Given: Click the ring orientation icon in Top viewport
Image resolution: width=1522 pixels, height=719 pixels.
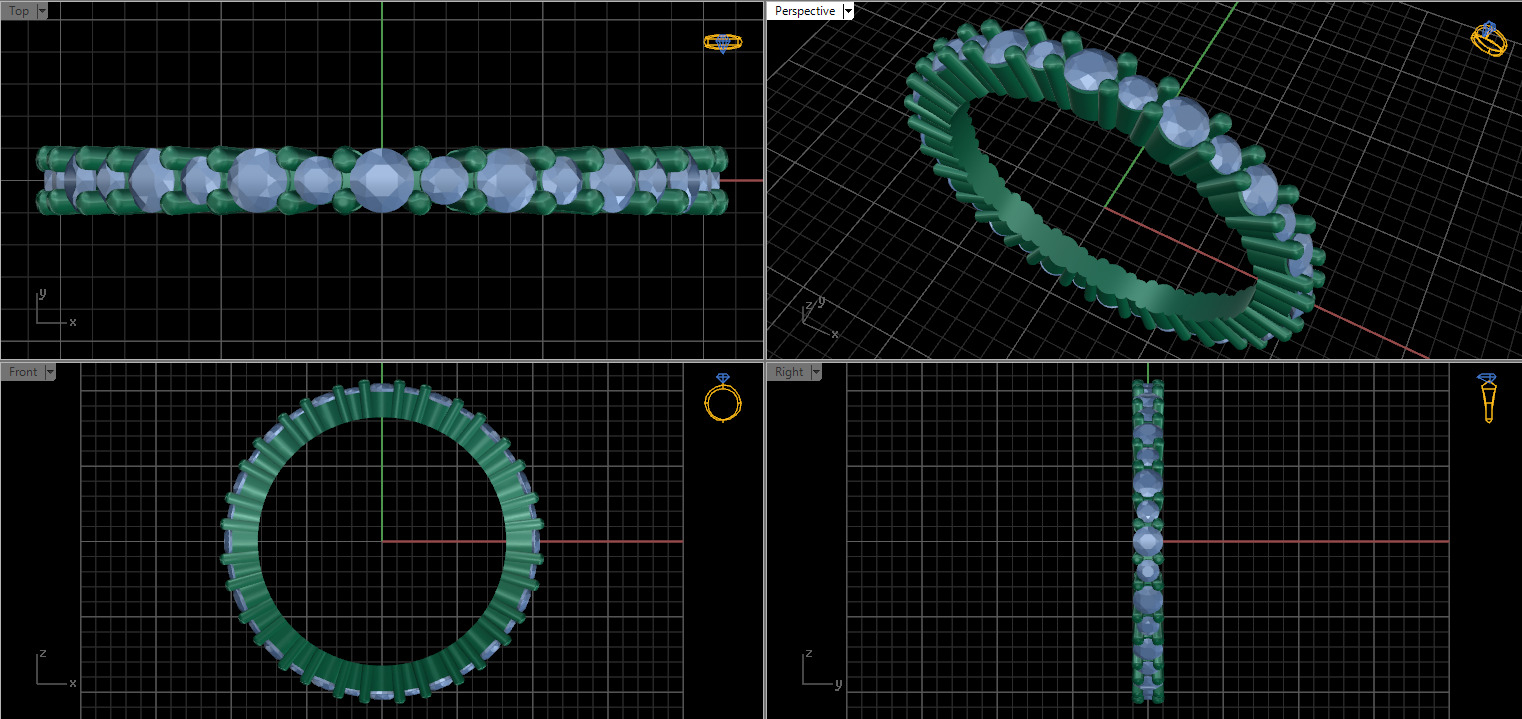Looking at the screenshot, I should [x=723, y=43].
